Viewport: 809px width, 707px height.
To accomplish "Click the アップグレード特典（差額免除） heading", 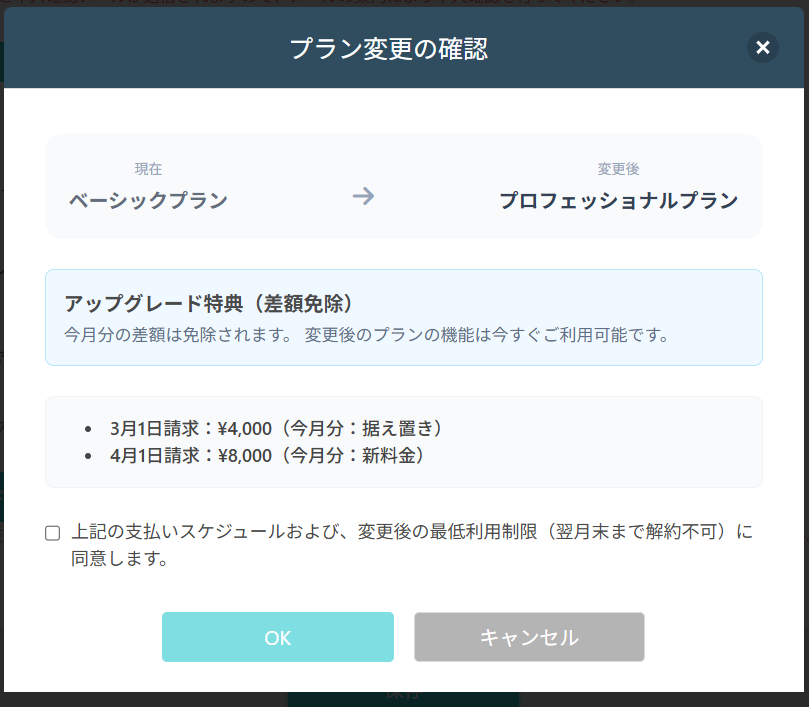I will [x=209, y=304].
